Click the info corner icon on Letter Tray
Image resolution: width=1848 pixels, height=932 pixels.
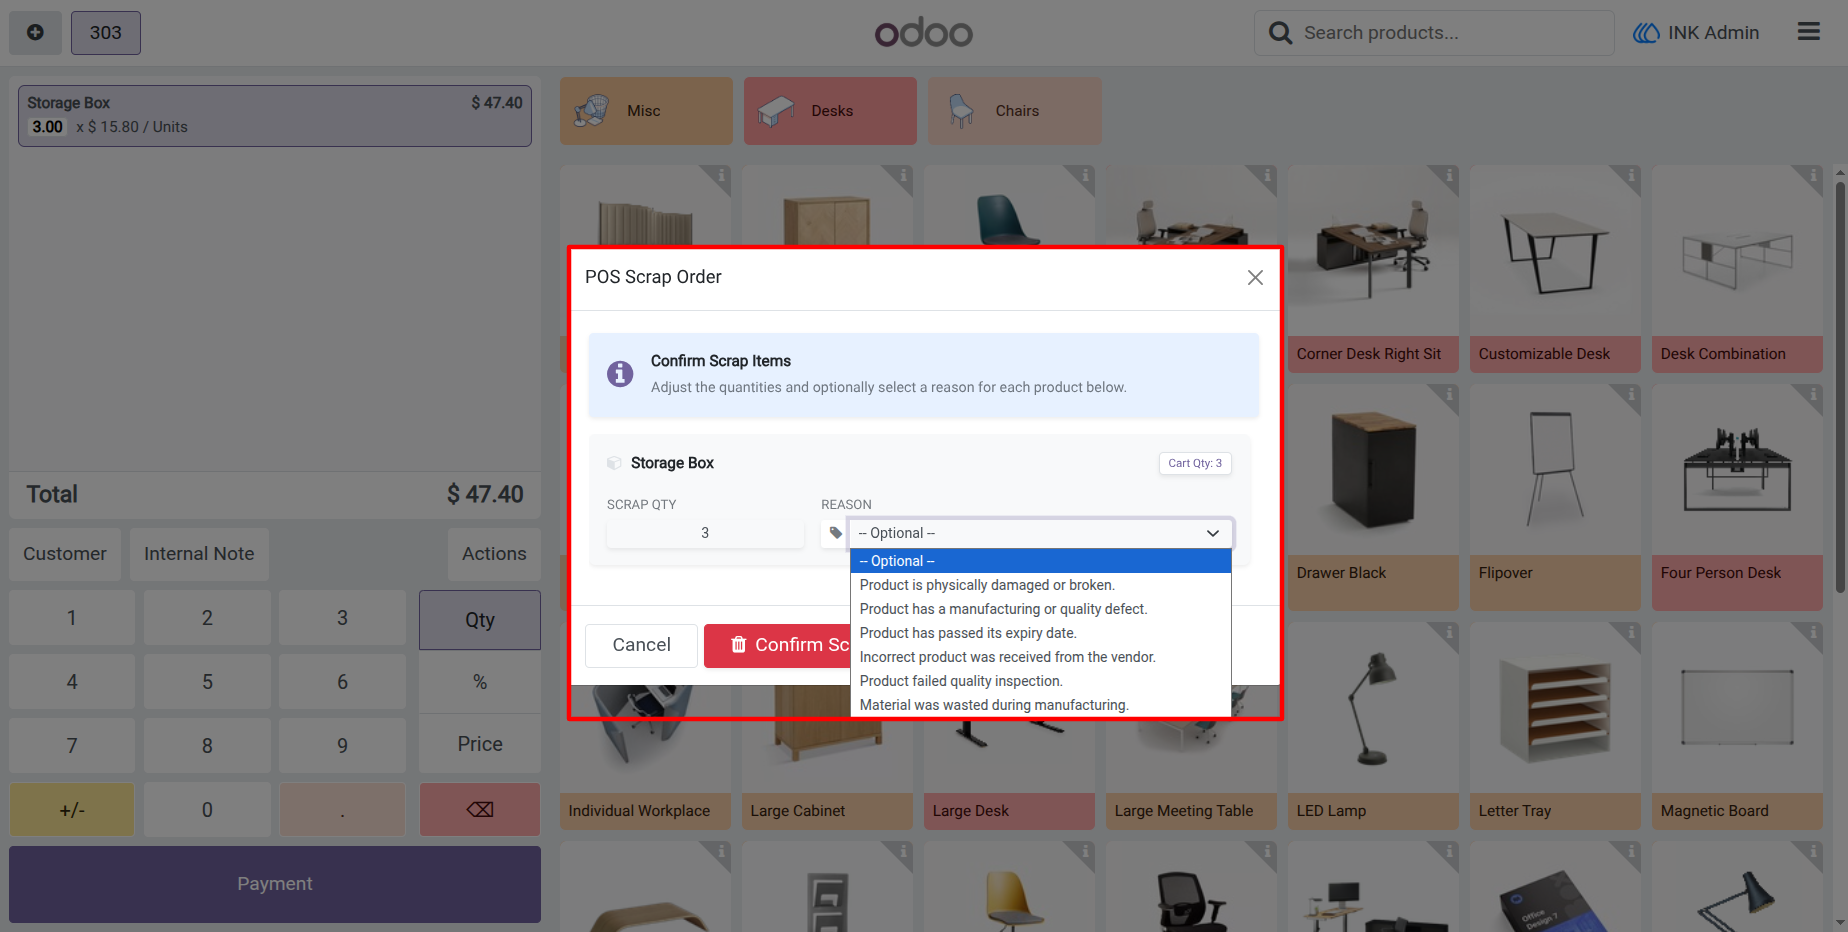1631,633
